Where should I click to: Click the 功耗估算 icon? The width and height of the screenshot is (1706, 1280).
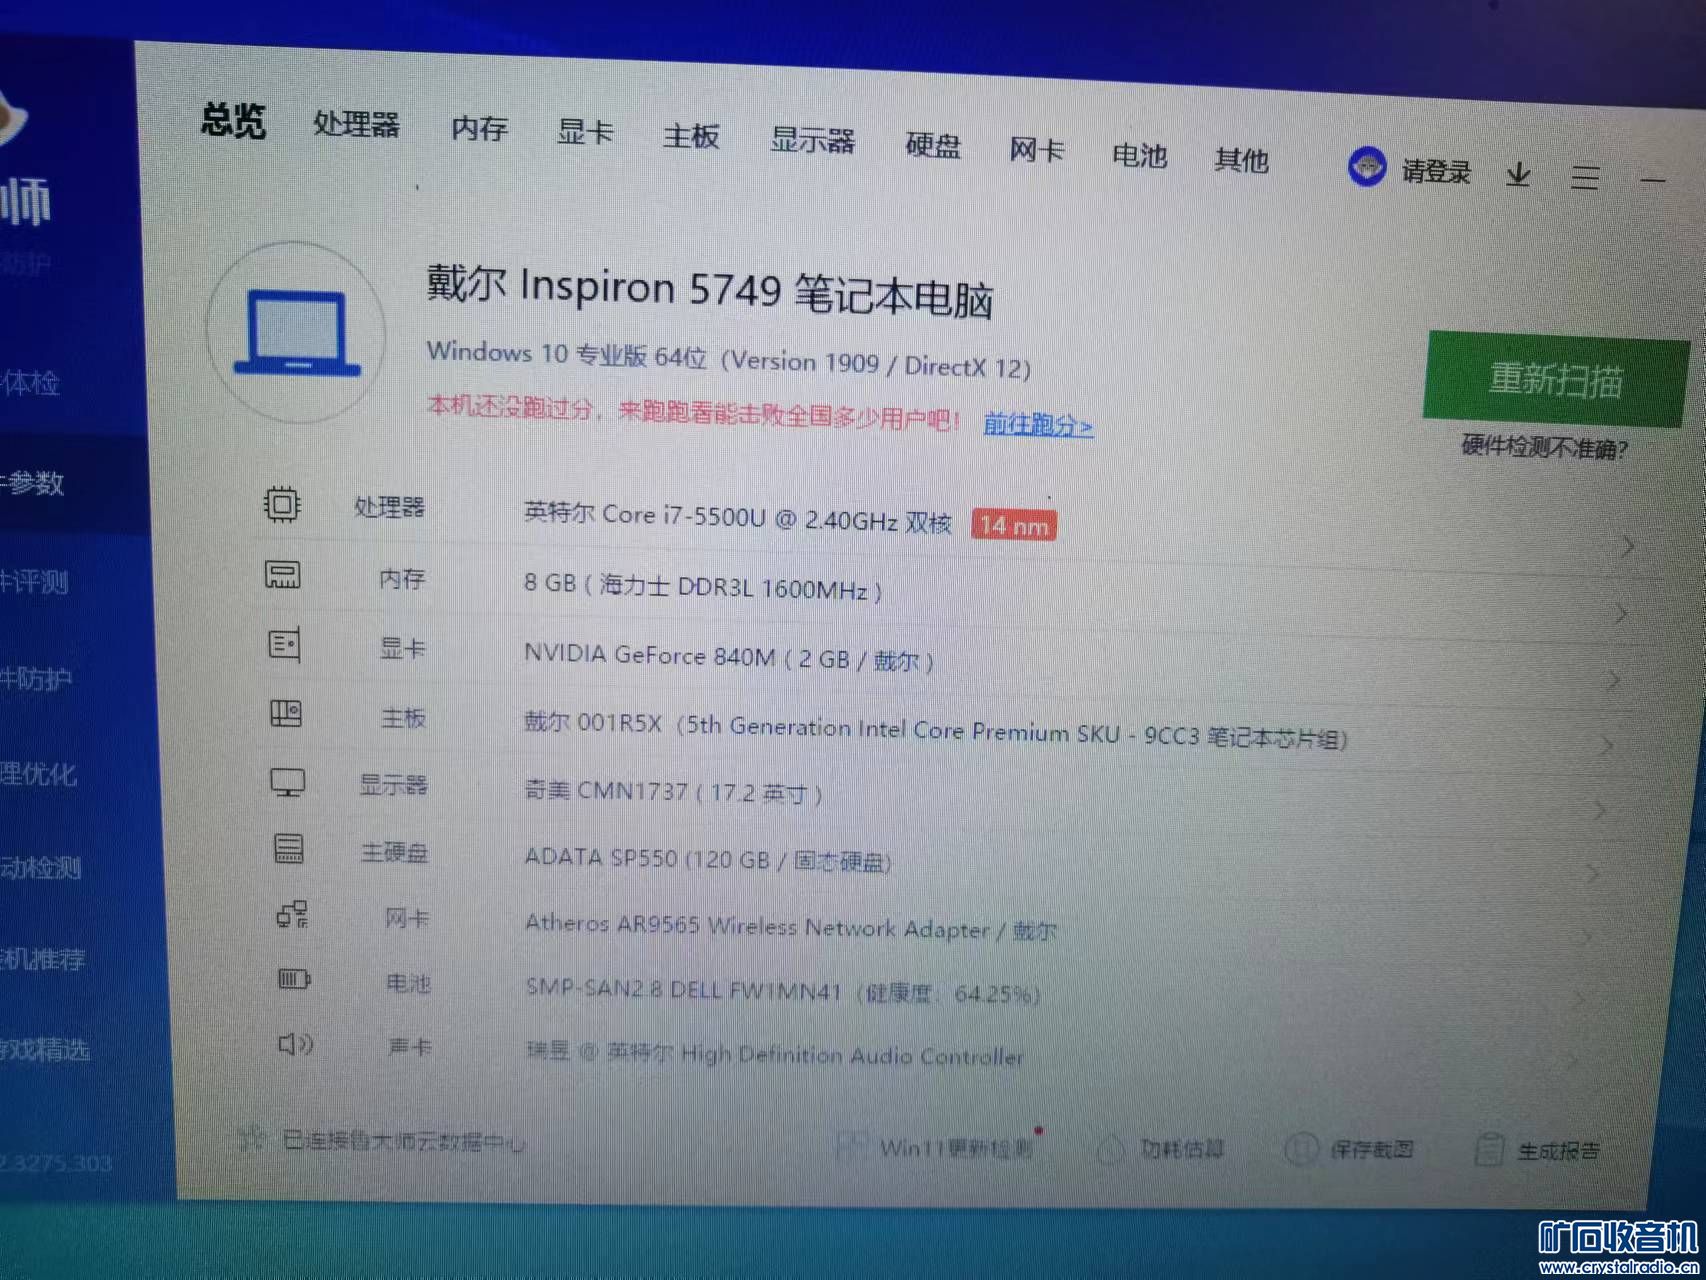click(1111, 1149)
